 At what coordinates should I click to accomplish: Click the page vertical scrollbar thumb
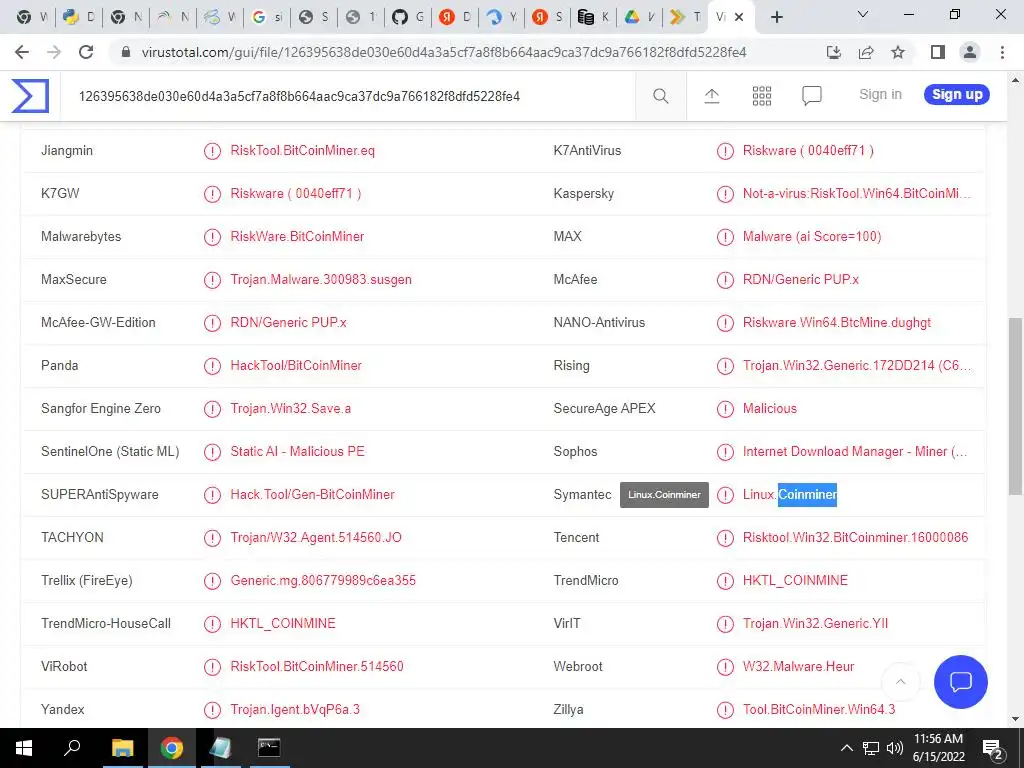(x=1015, y=406)
